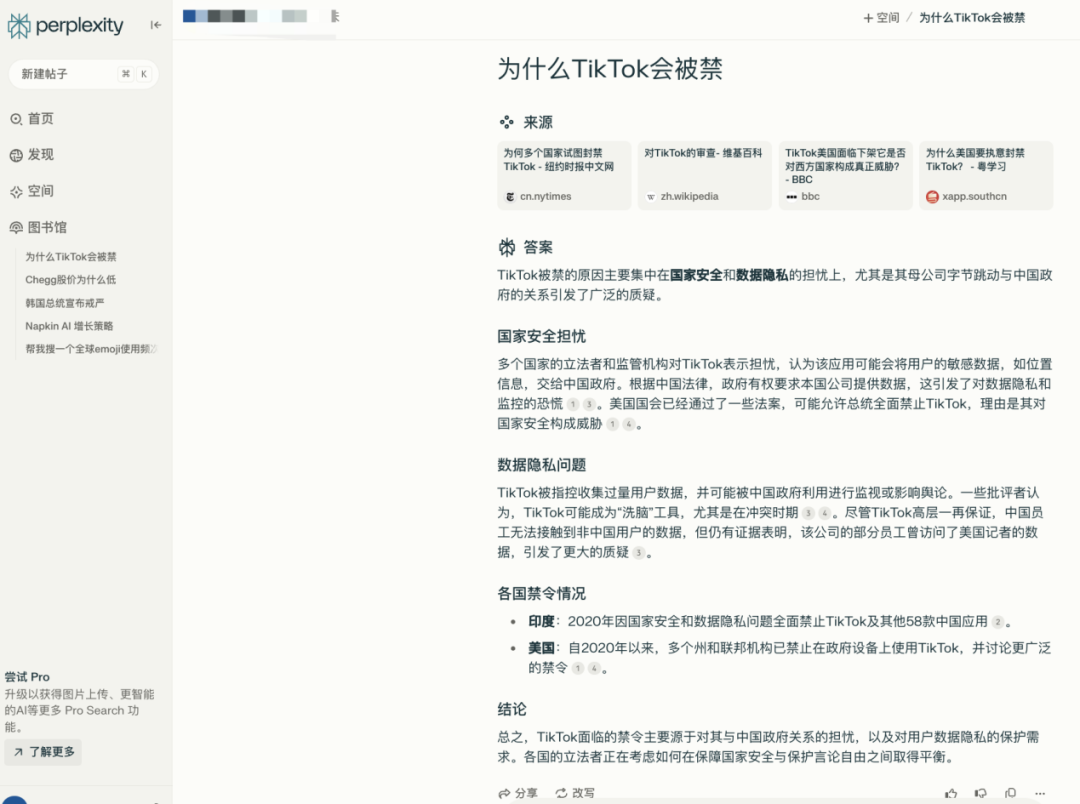Open the cn.nytimes source card
The image size is (1080, 804).
coord(564,175)
